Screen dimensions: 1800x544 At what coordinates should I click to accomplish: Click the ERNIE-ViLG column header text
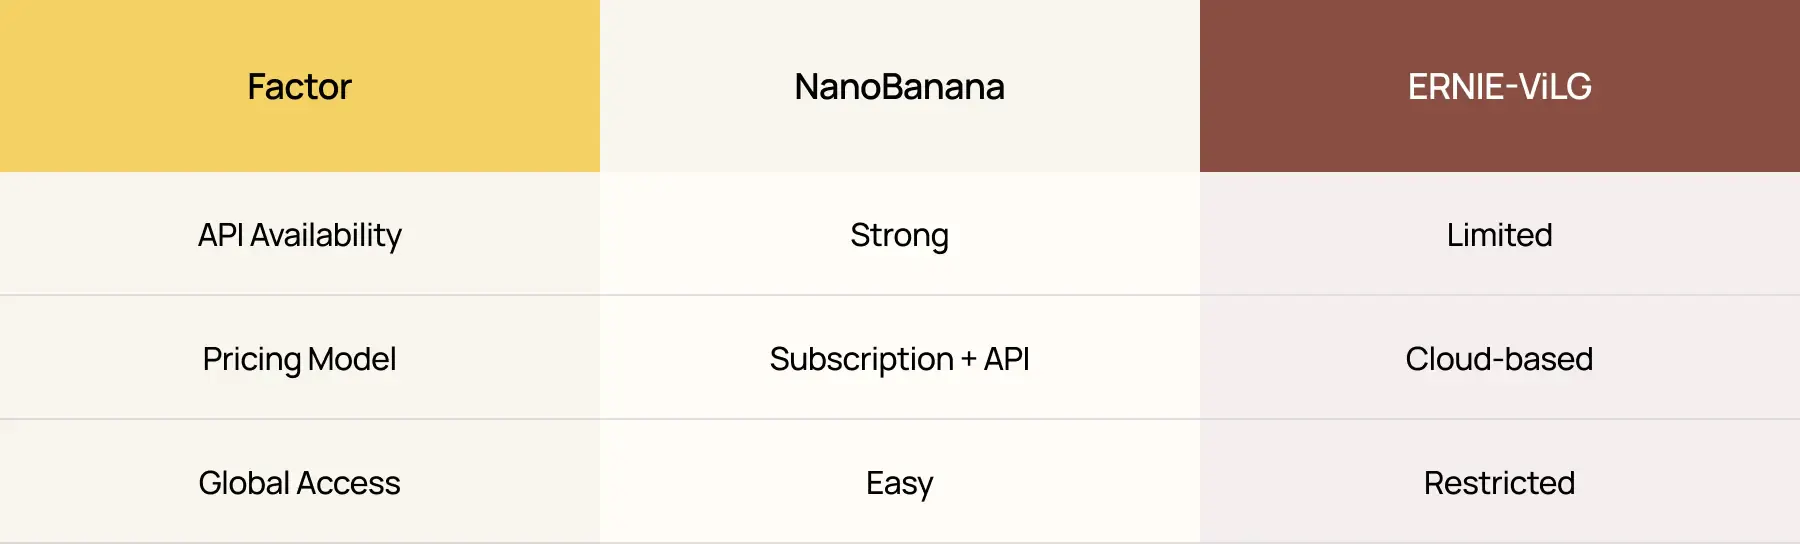[x=1499, y=87]
